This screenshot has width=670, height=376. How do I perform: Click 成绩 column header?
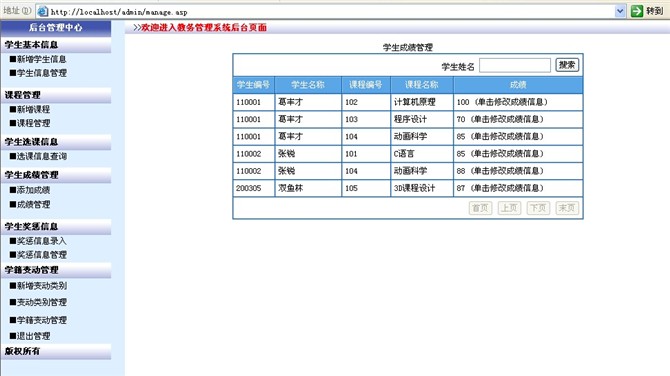pos(518,85)
